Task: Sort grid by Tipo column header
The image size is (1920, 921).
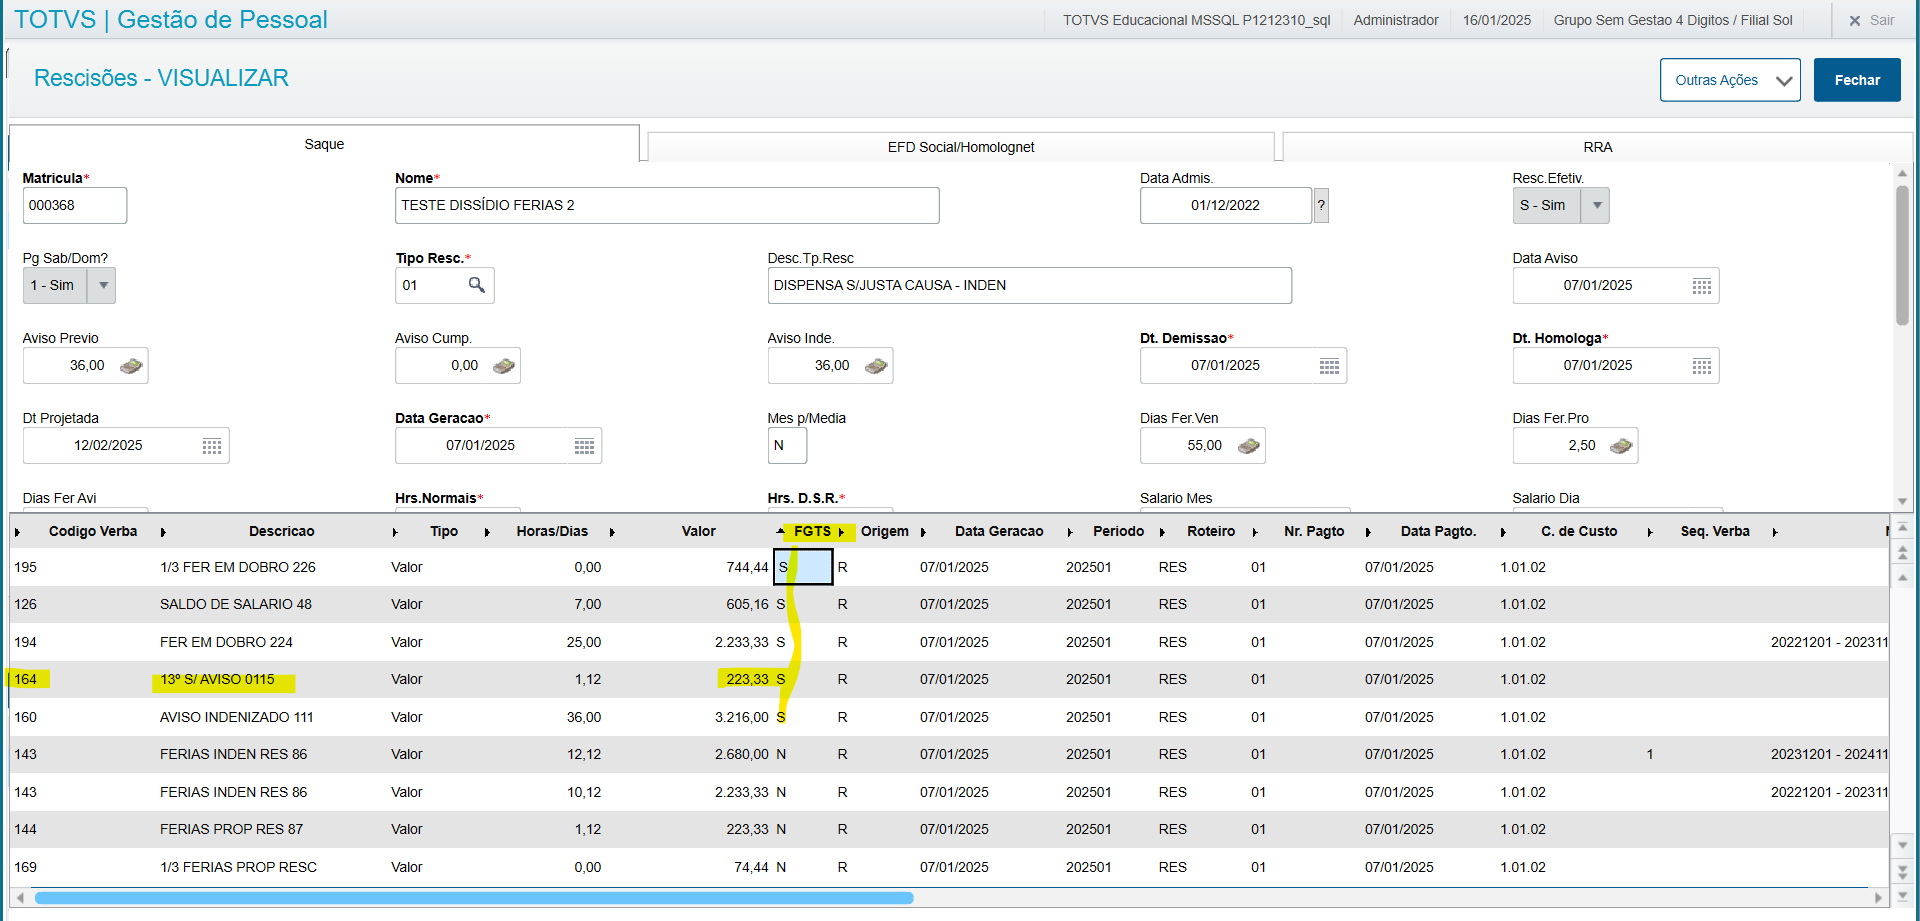Action: point(444,531)
